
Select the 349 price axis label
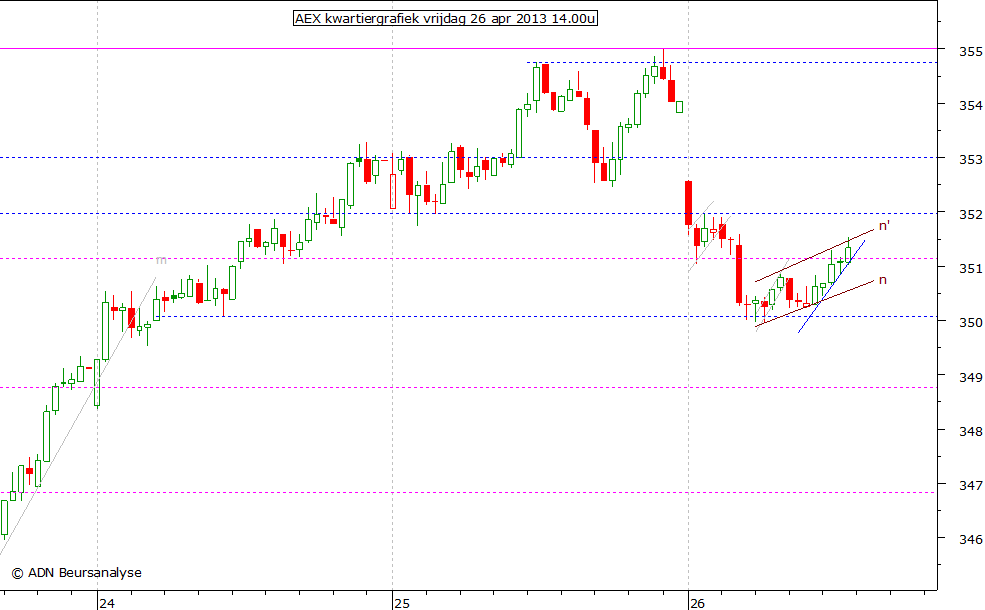tap(971, 377)
